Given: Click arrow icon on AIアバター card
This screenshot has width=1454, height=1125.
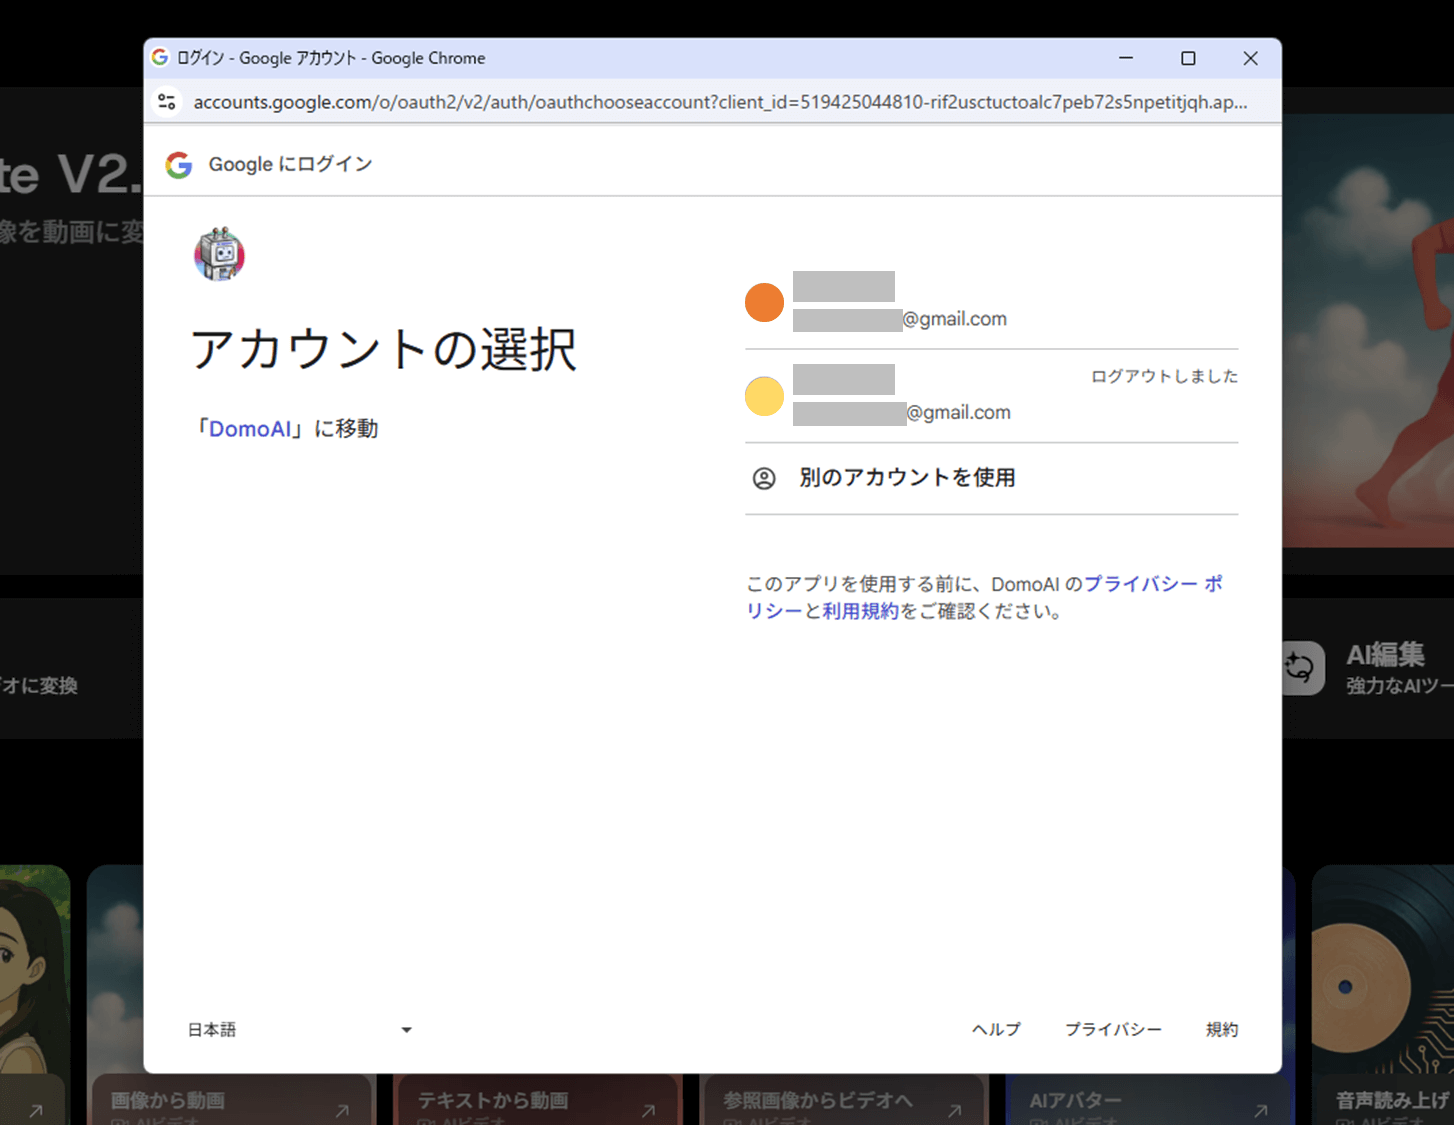Looking at the screenshot, I should 1261,1110.
